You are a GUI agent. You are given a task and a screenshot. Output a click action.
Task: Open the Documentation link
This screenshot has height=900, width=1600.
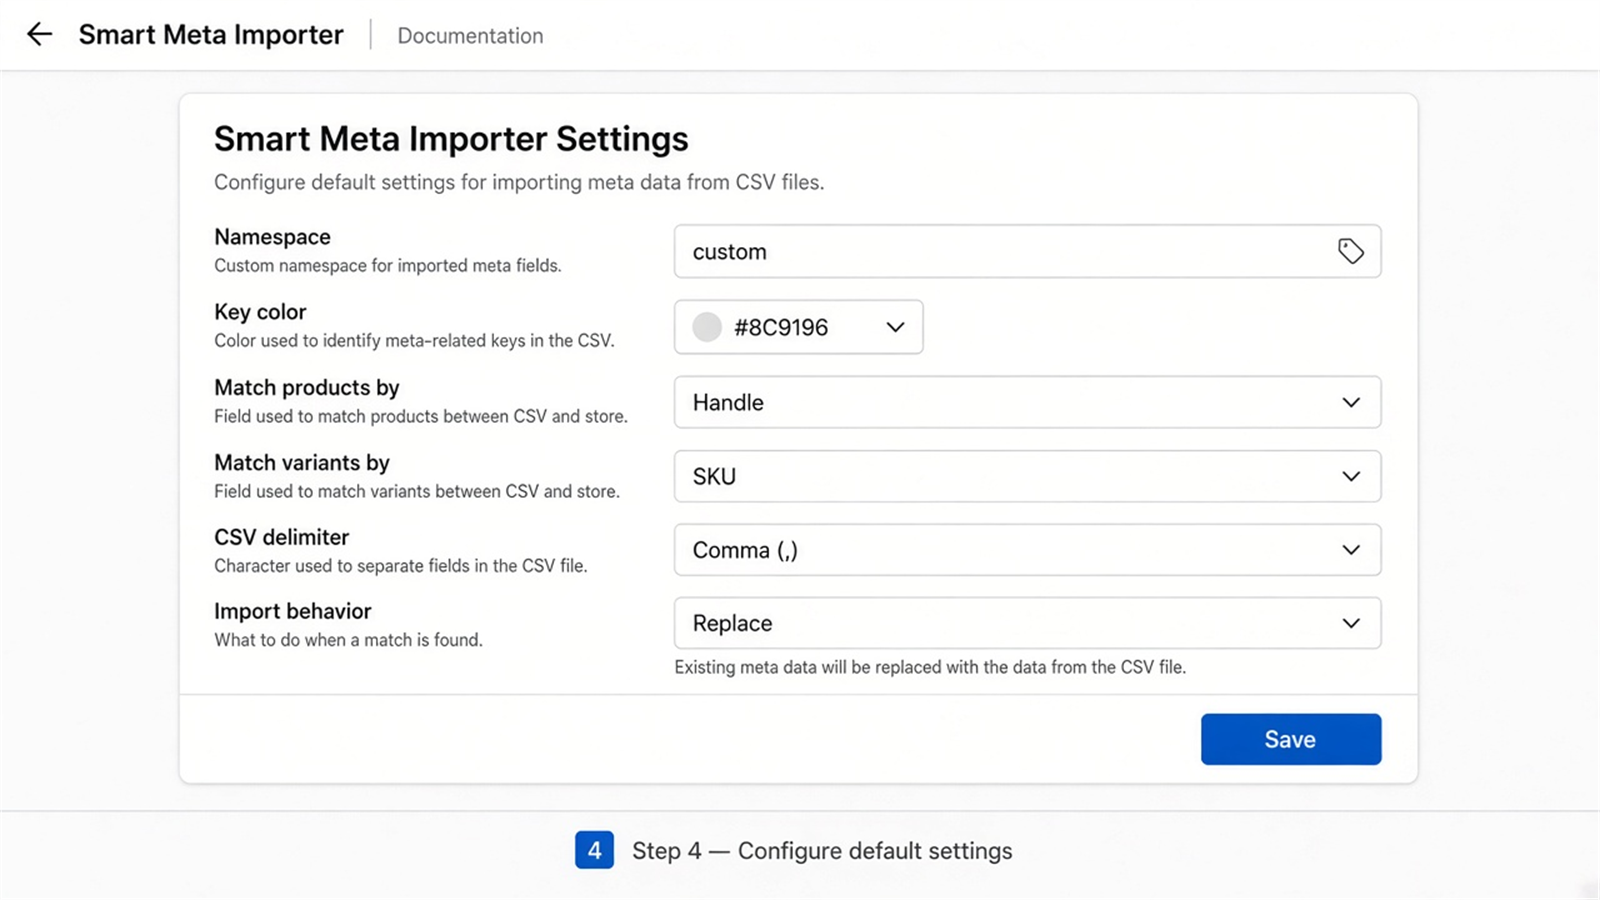click(x=470, y=36)
